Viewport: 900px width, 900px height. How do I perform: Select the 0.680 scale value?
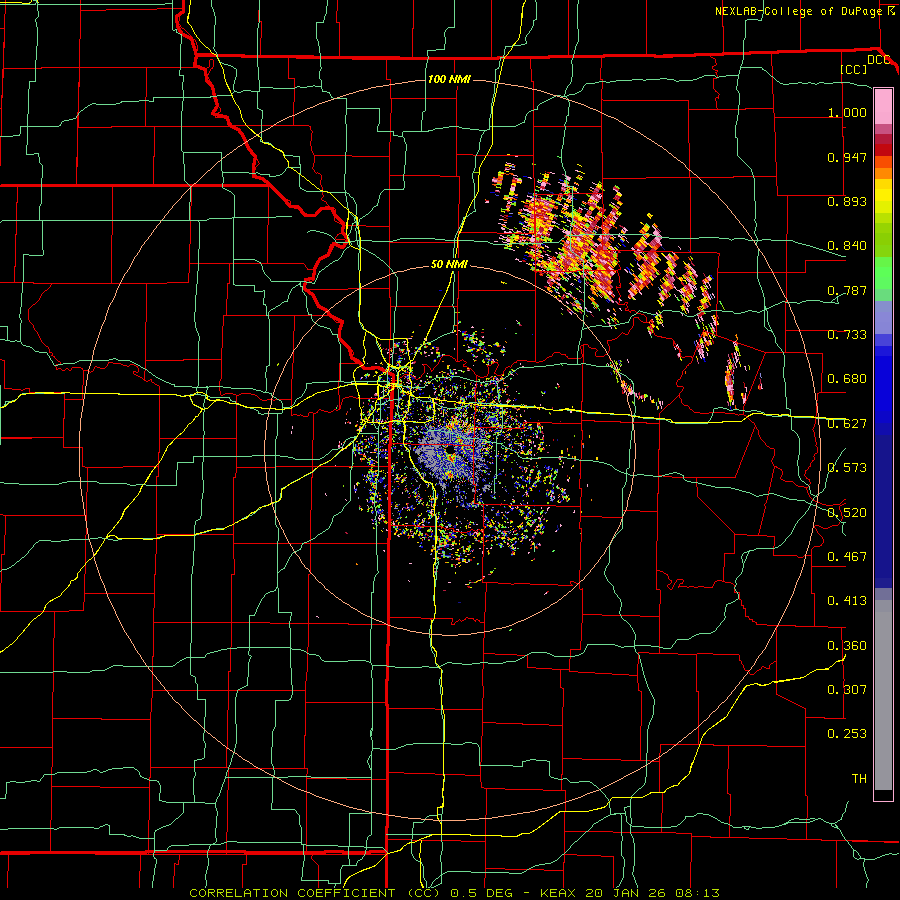pos(847,379)
